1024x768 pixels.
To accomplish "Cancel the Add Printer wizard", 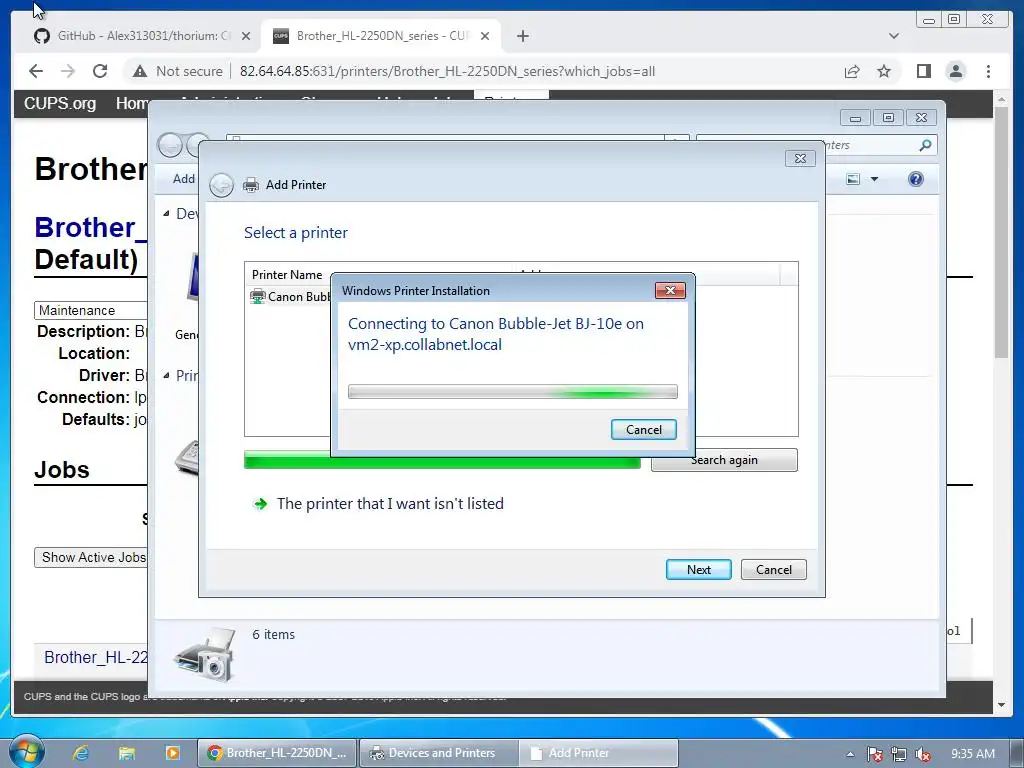I will pyautogui.click(x=773, y=569).
